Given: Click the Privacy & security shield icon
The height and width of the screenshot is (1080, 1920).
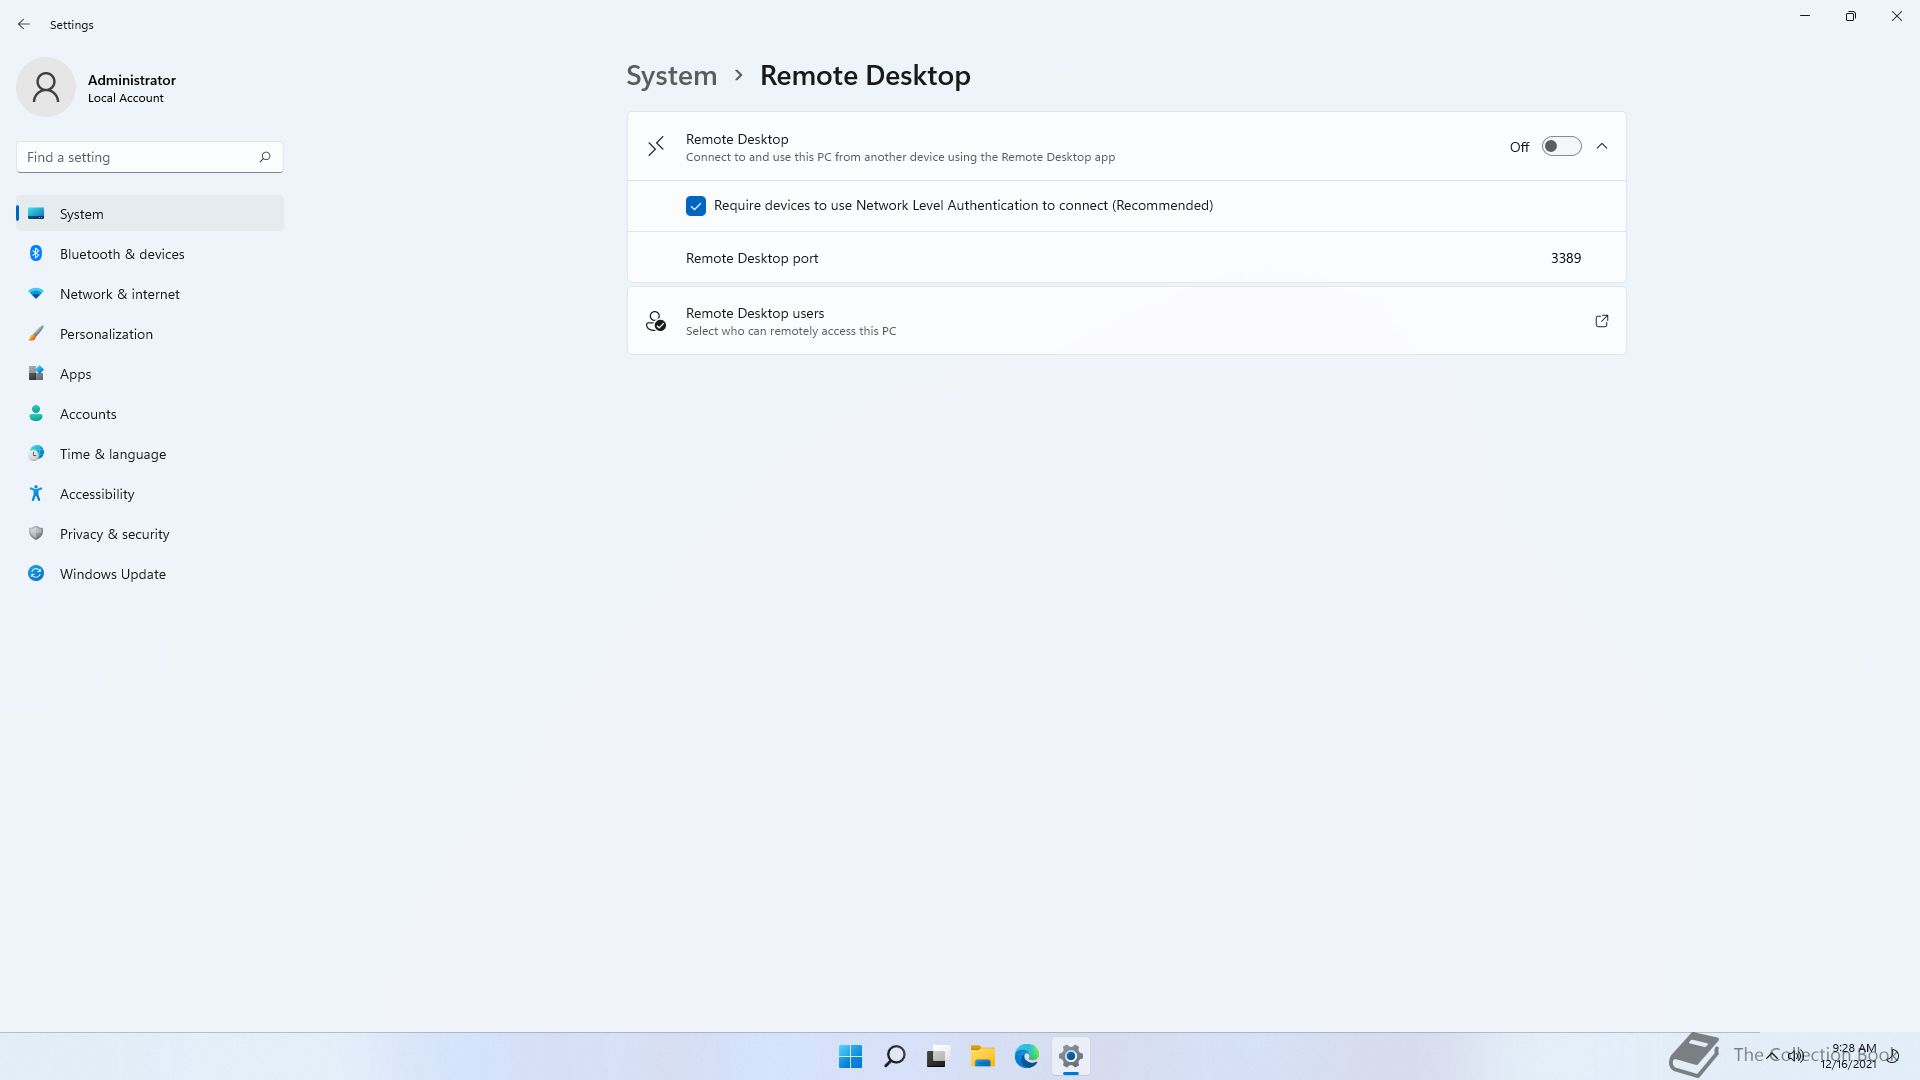Looking at the screenshot, I should [x=36, y=534].
